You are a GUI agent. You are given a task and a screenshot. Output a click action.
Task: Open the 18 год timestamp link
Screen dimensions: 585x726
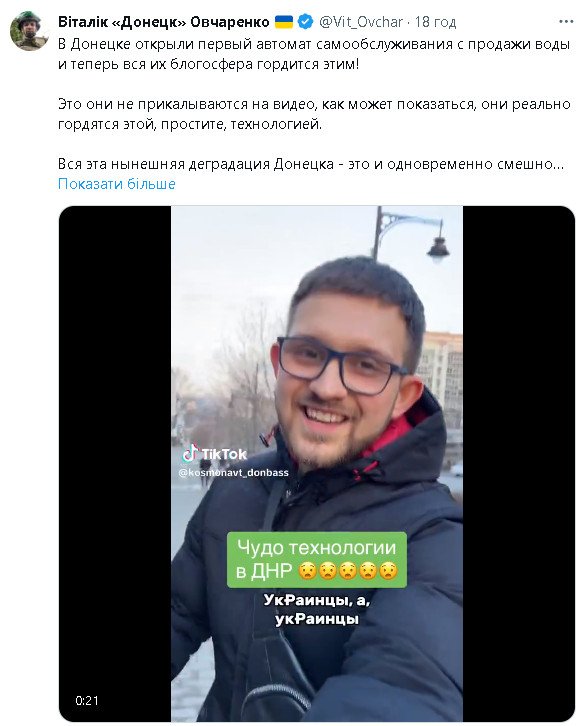(435, 22)
